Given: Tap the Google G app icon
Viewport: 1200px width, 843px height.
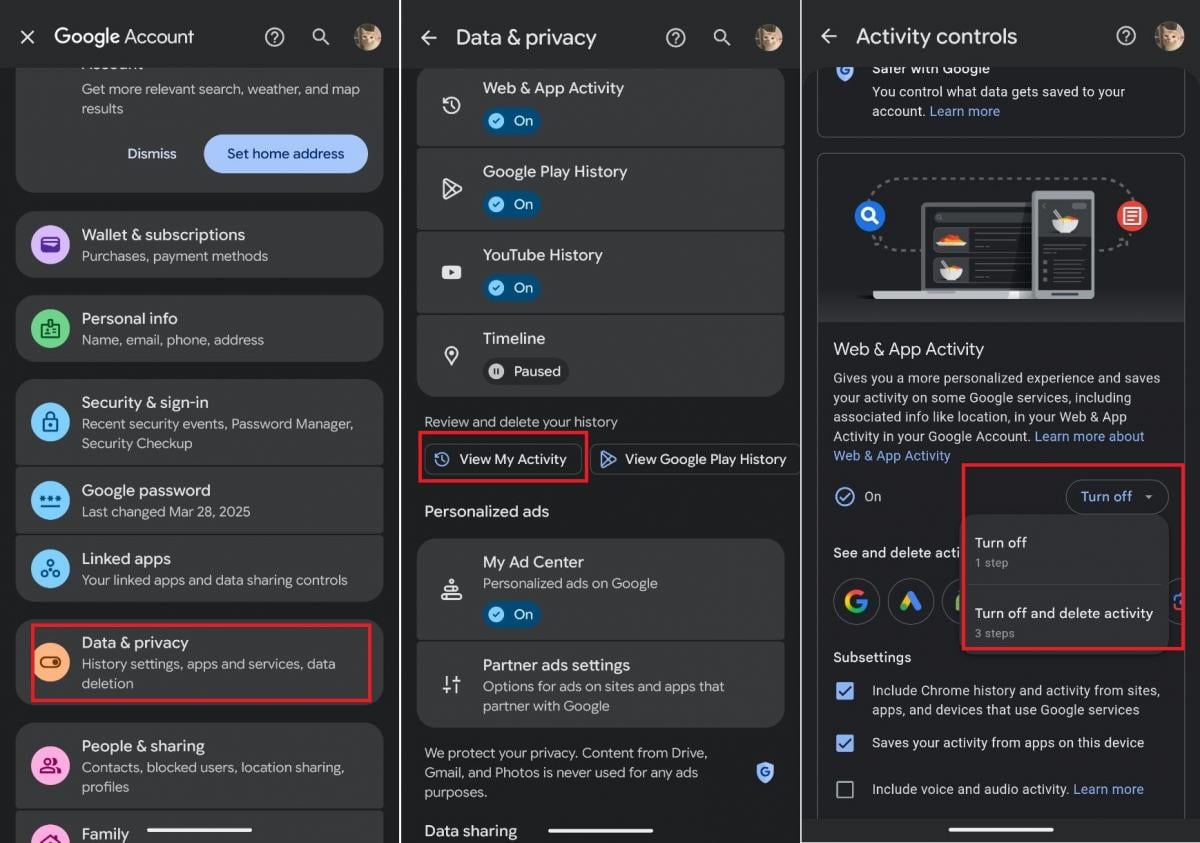Looking at the screenshot, I should (856, 601).
